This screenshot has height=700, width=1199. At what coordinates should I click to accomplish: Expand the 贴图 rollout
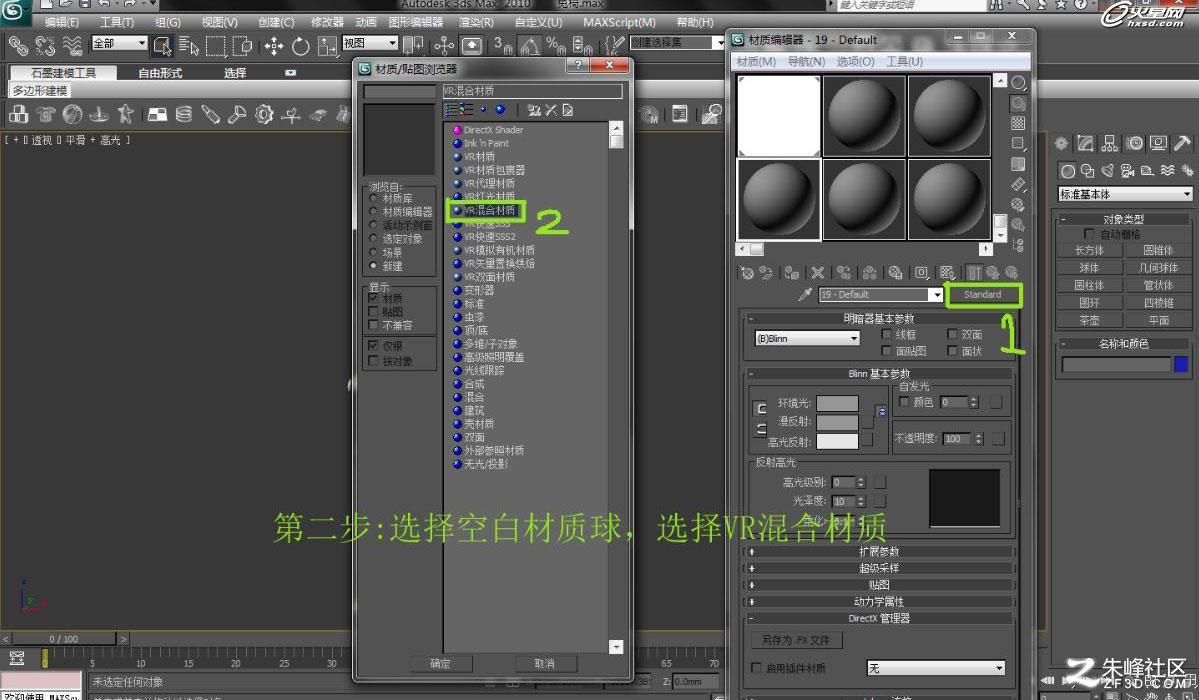(x=879, y=585)
